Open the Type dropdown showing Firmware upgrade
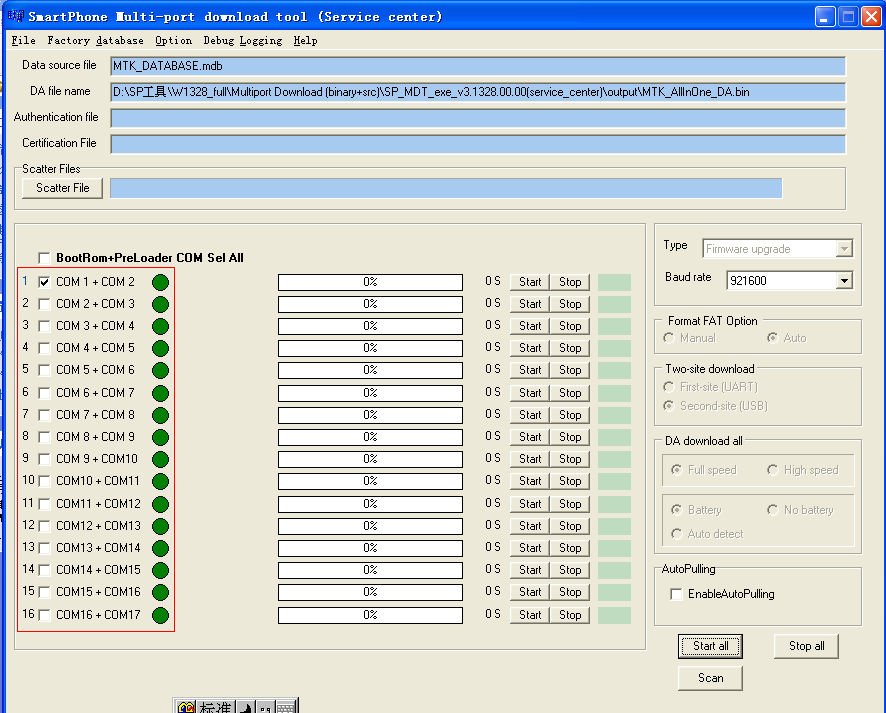Viewport: 886px width, 713px height. (x=844, y=249)
